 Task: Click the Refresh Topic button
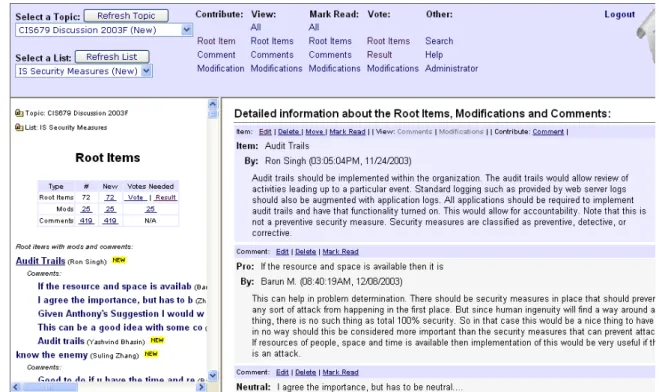[x=126, y=16]
